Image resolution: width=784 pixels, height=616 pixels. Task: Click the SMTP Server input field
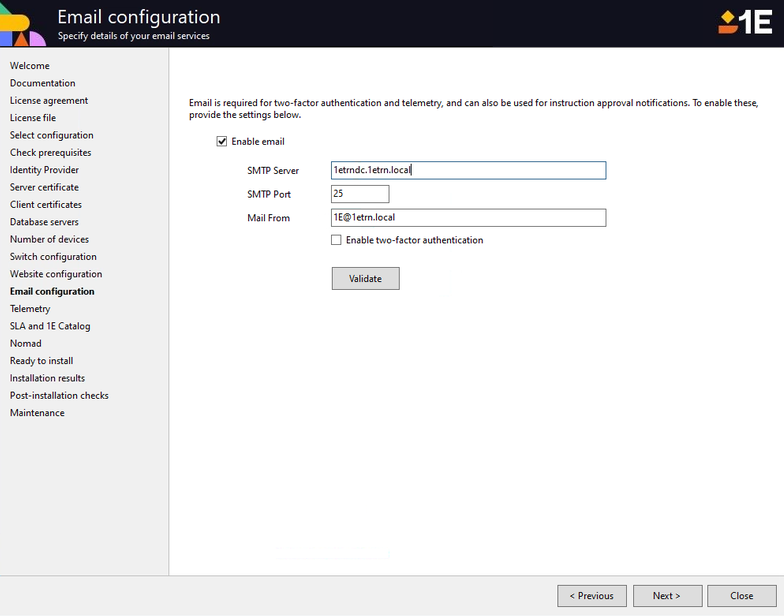click(x=468, y=170)
